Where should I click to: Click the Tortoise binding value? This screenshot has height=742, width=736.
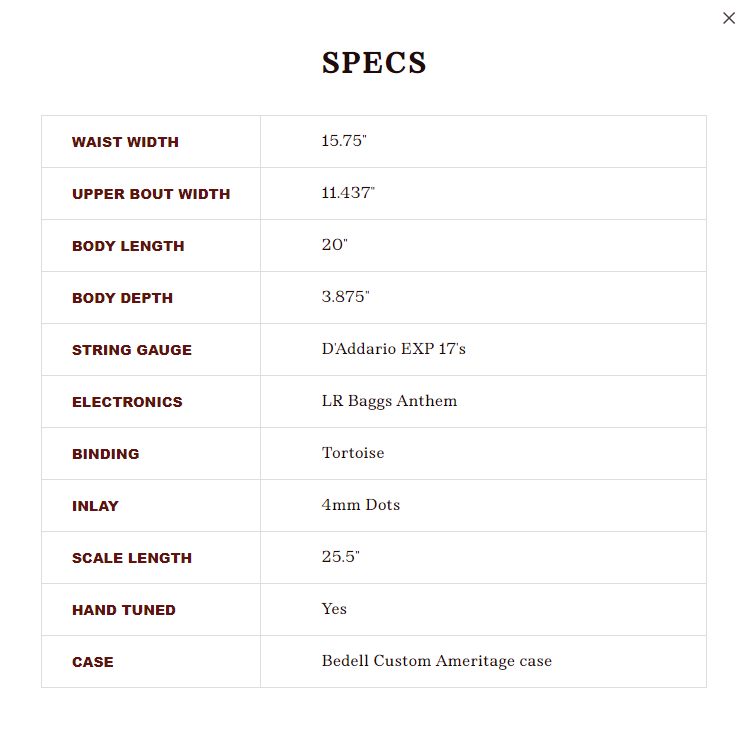tap(353, 453)
